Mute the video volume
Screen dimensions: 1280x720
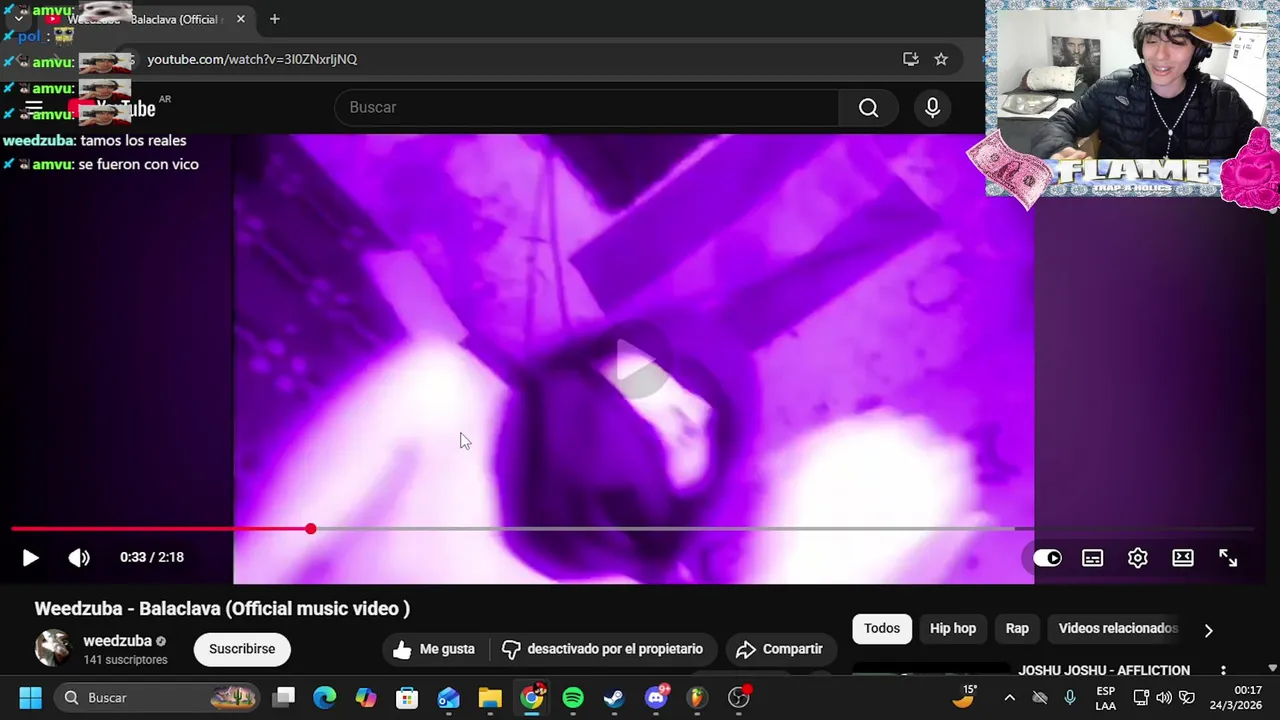click(x=79, y=558)
